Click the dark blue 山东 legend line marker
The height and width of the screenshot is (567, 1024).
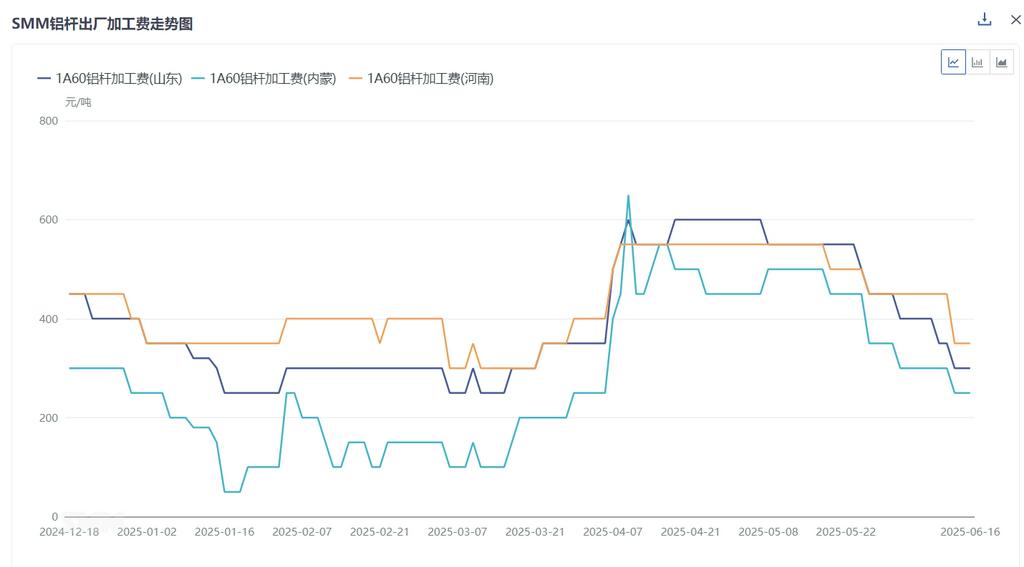44,78
